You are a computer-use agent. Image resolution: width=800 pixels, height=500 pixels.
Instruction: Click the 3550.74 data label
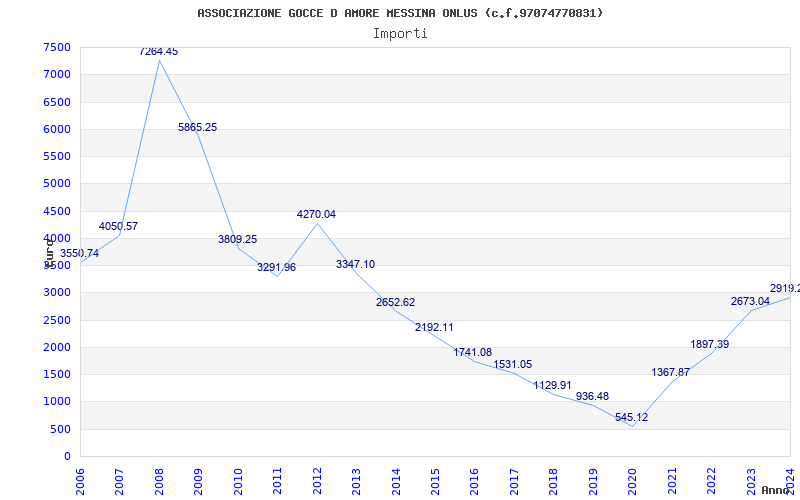[80, 254]
